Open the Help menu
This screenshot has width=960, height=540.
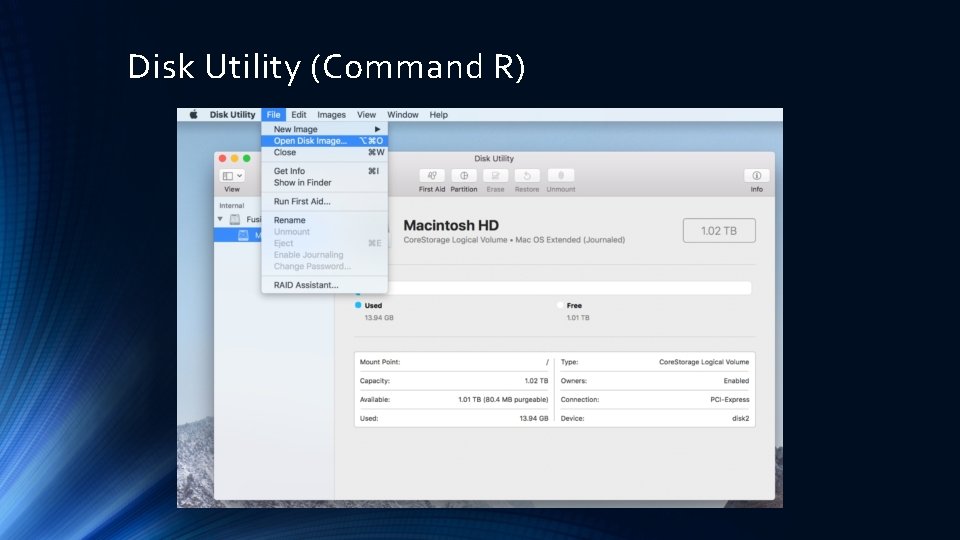tap(438, 114)
